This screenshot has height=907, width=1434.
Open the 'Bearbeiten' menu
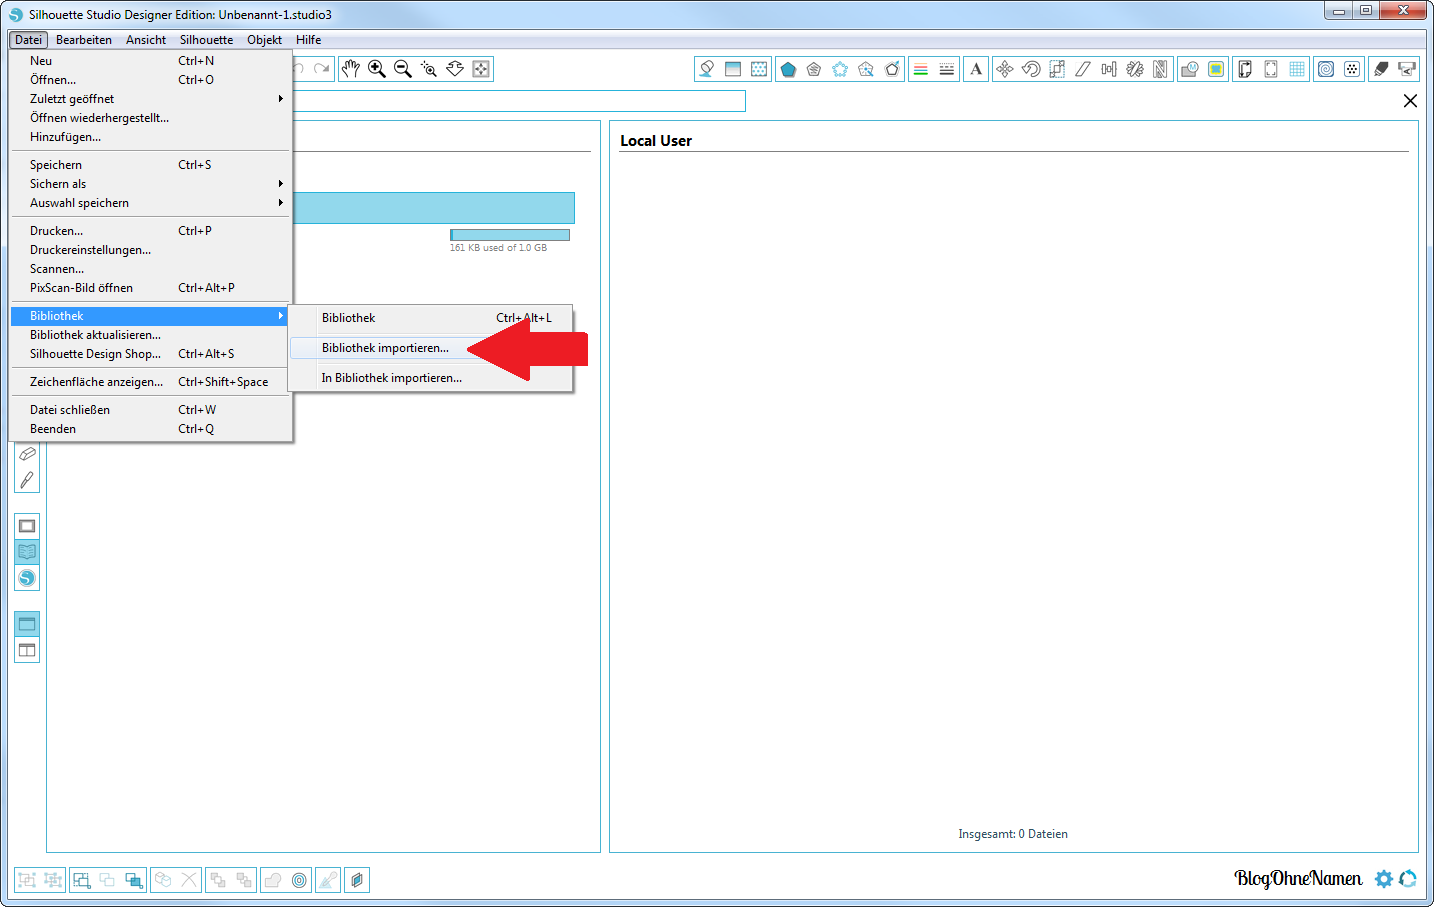84,40
